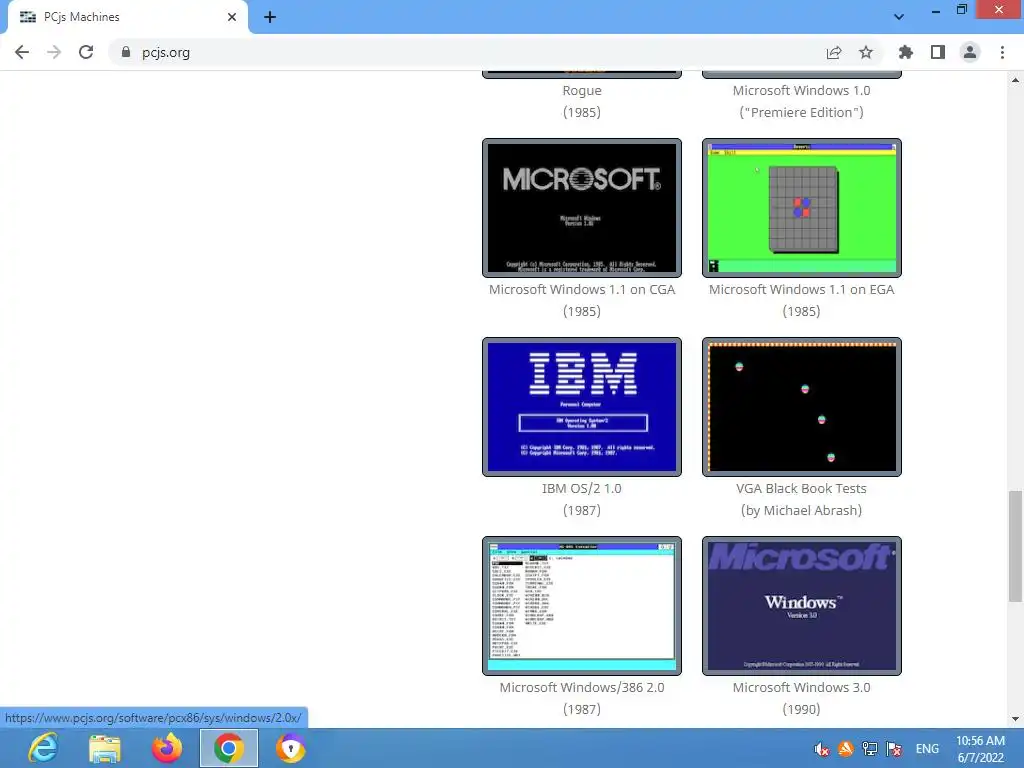Open the Extensions puzzle icon
Screen dimensions: 1024x768
pyautogui.click(x=905, y=52)
